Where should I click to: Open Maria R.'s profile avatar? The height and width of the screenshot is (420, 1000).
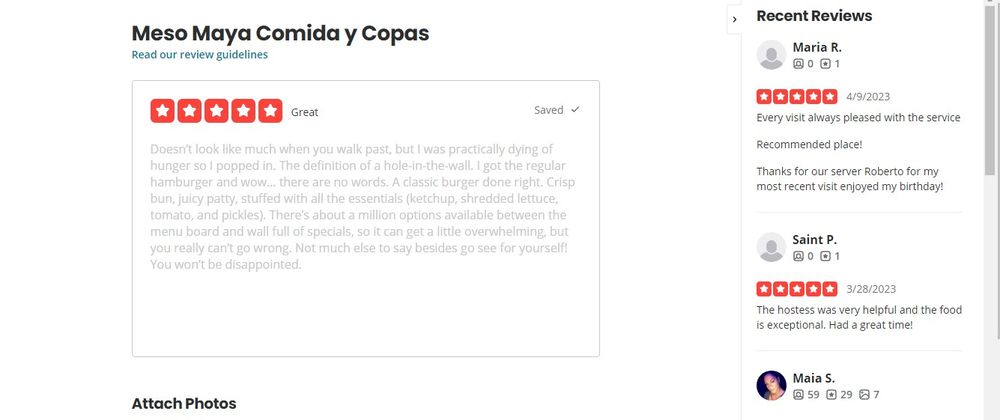tap(771, 55)
